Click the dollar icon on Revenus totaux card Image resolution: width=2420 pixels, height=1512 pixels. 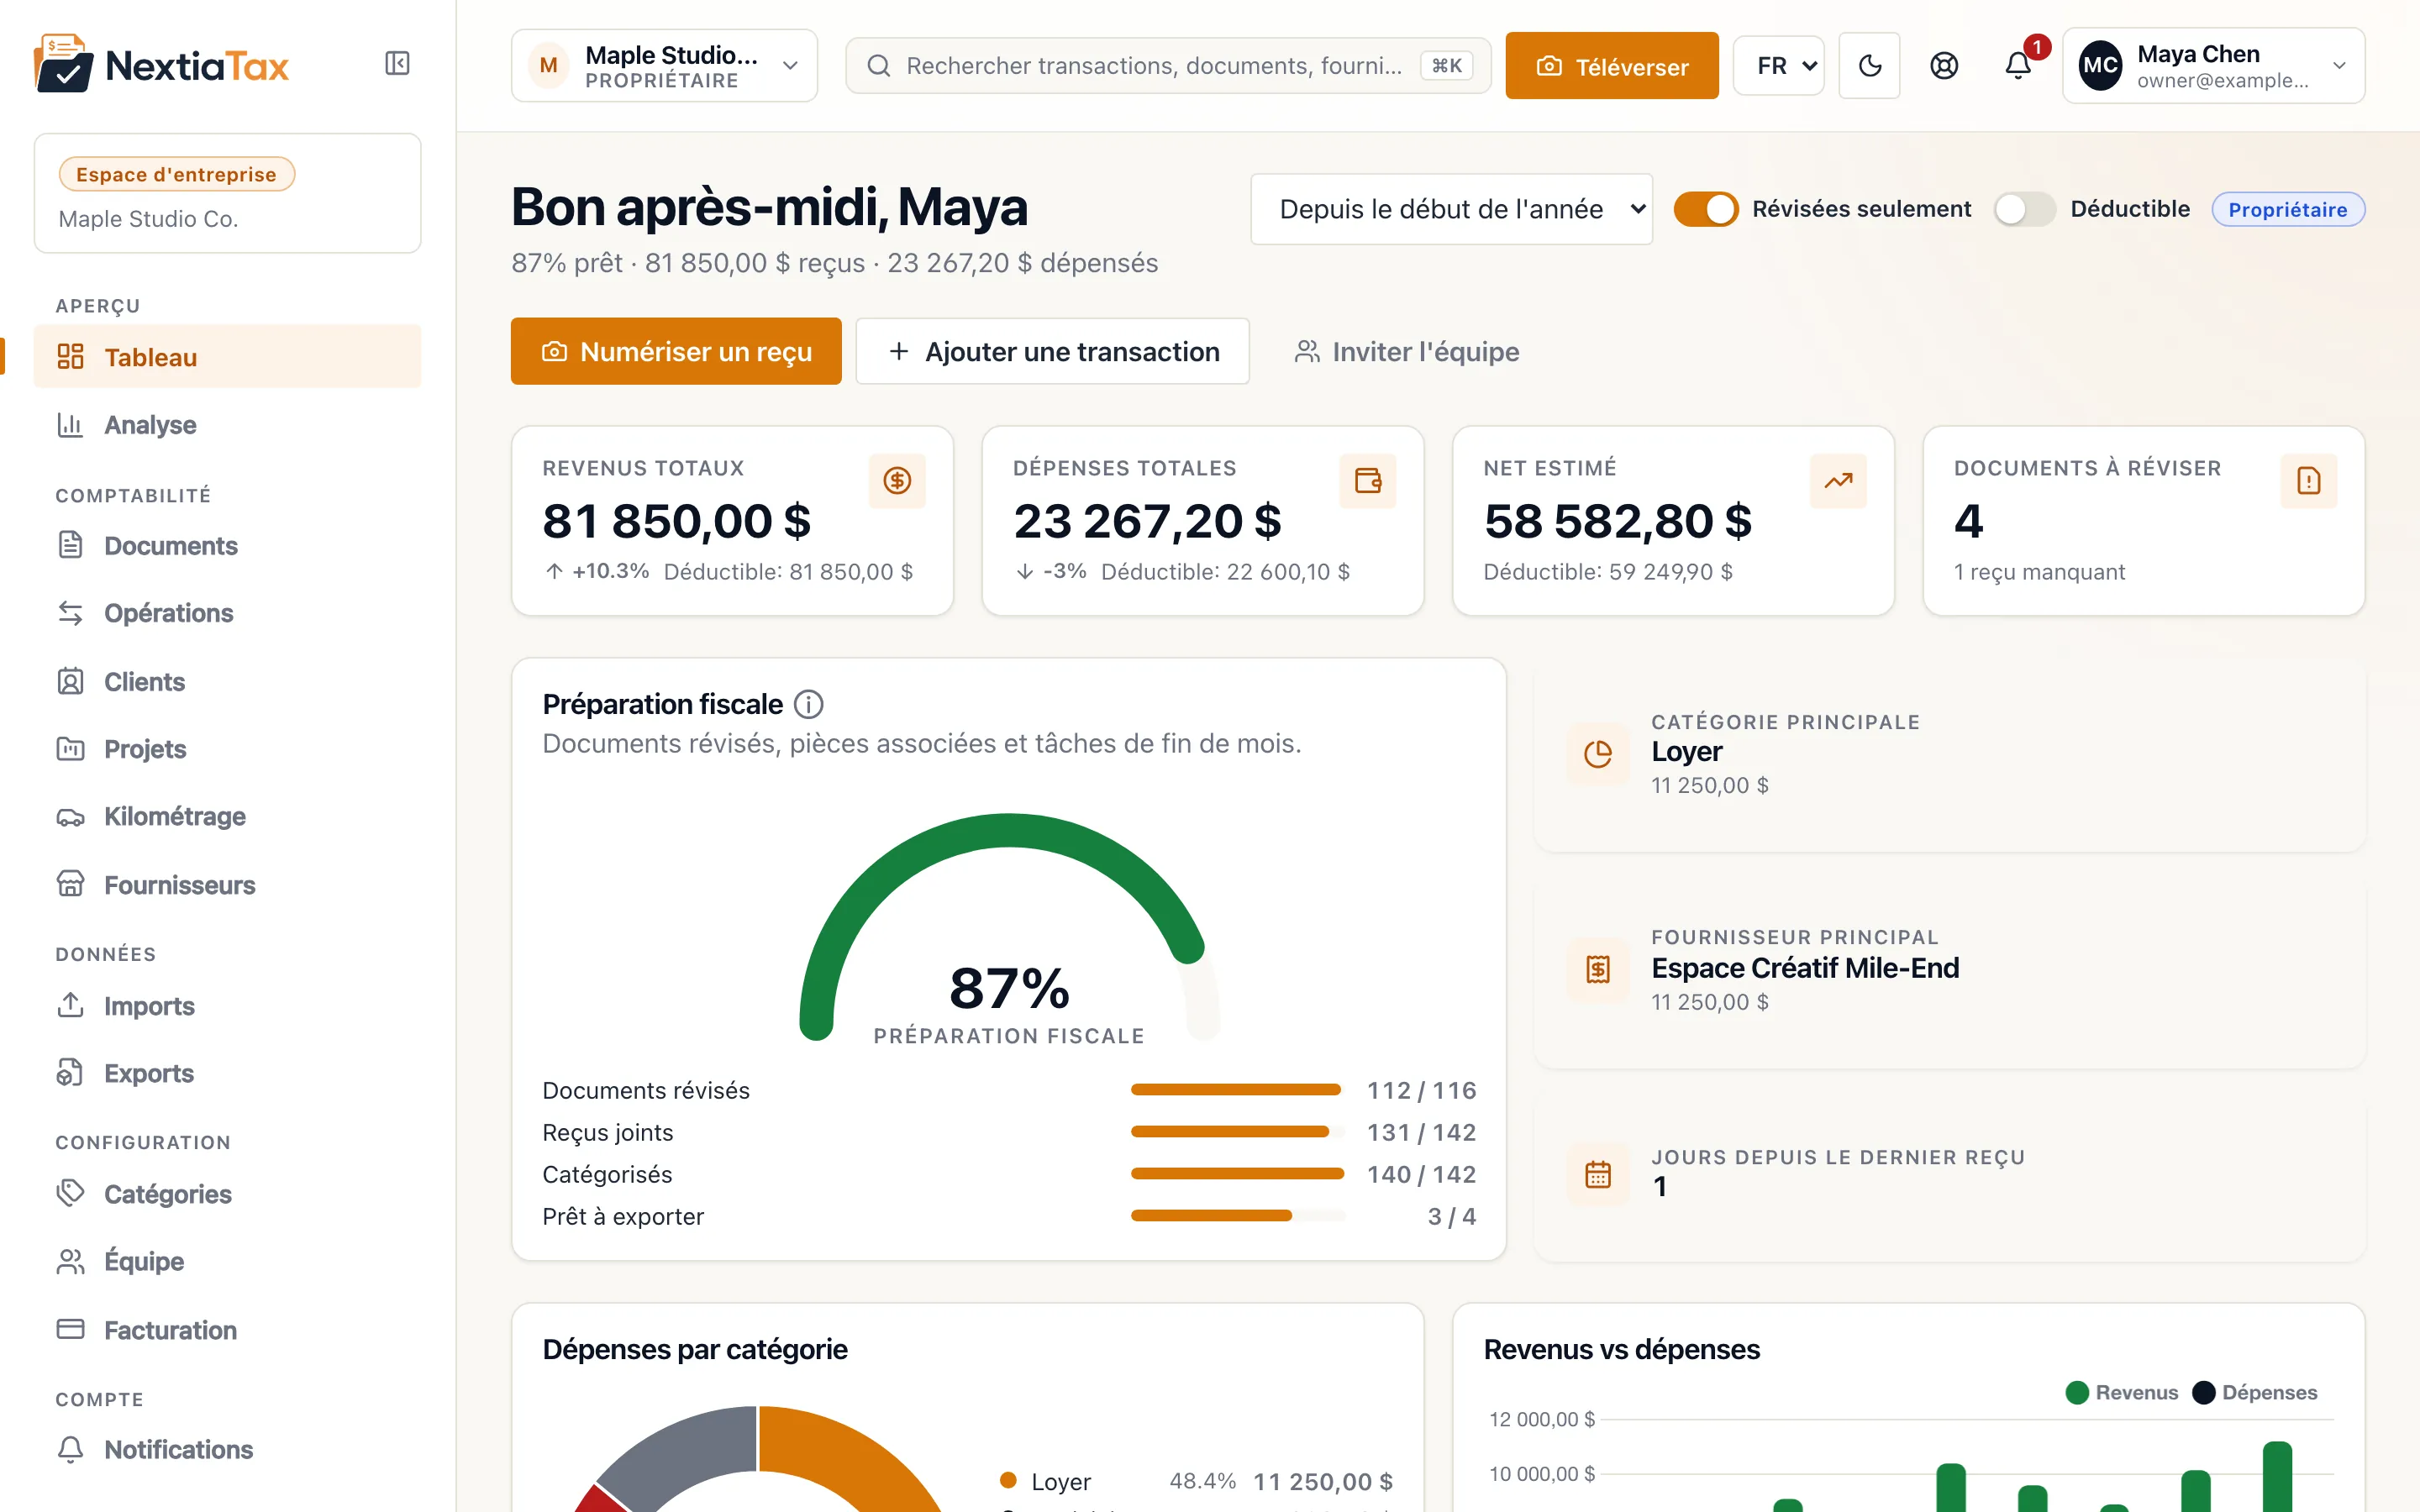(897, 481)
